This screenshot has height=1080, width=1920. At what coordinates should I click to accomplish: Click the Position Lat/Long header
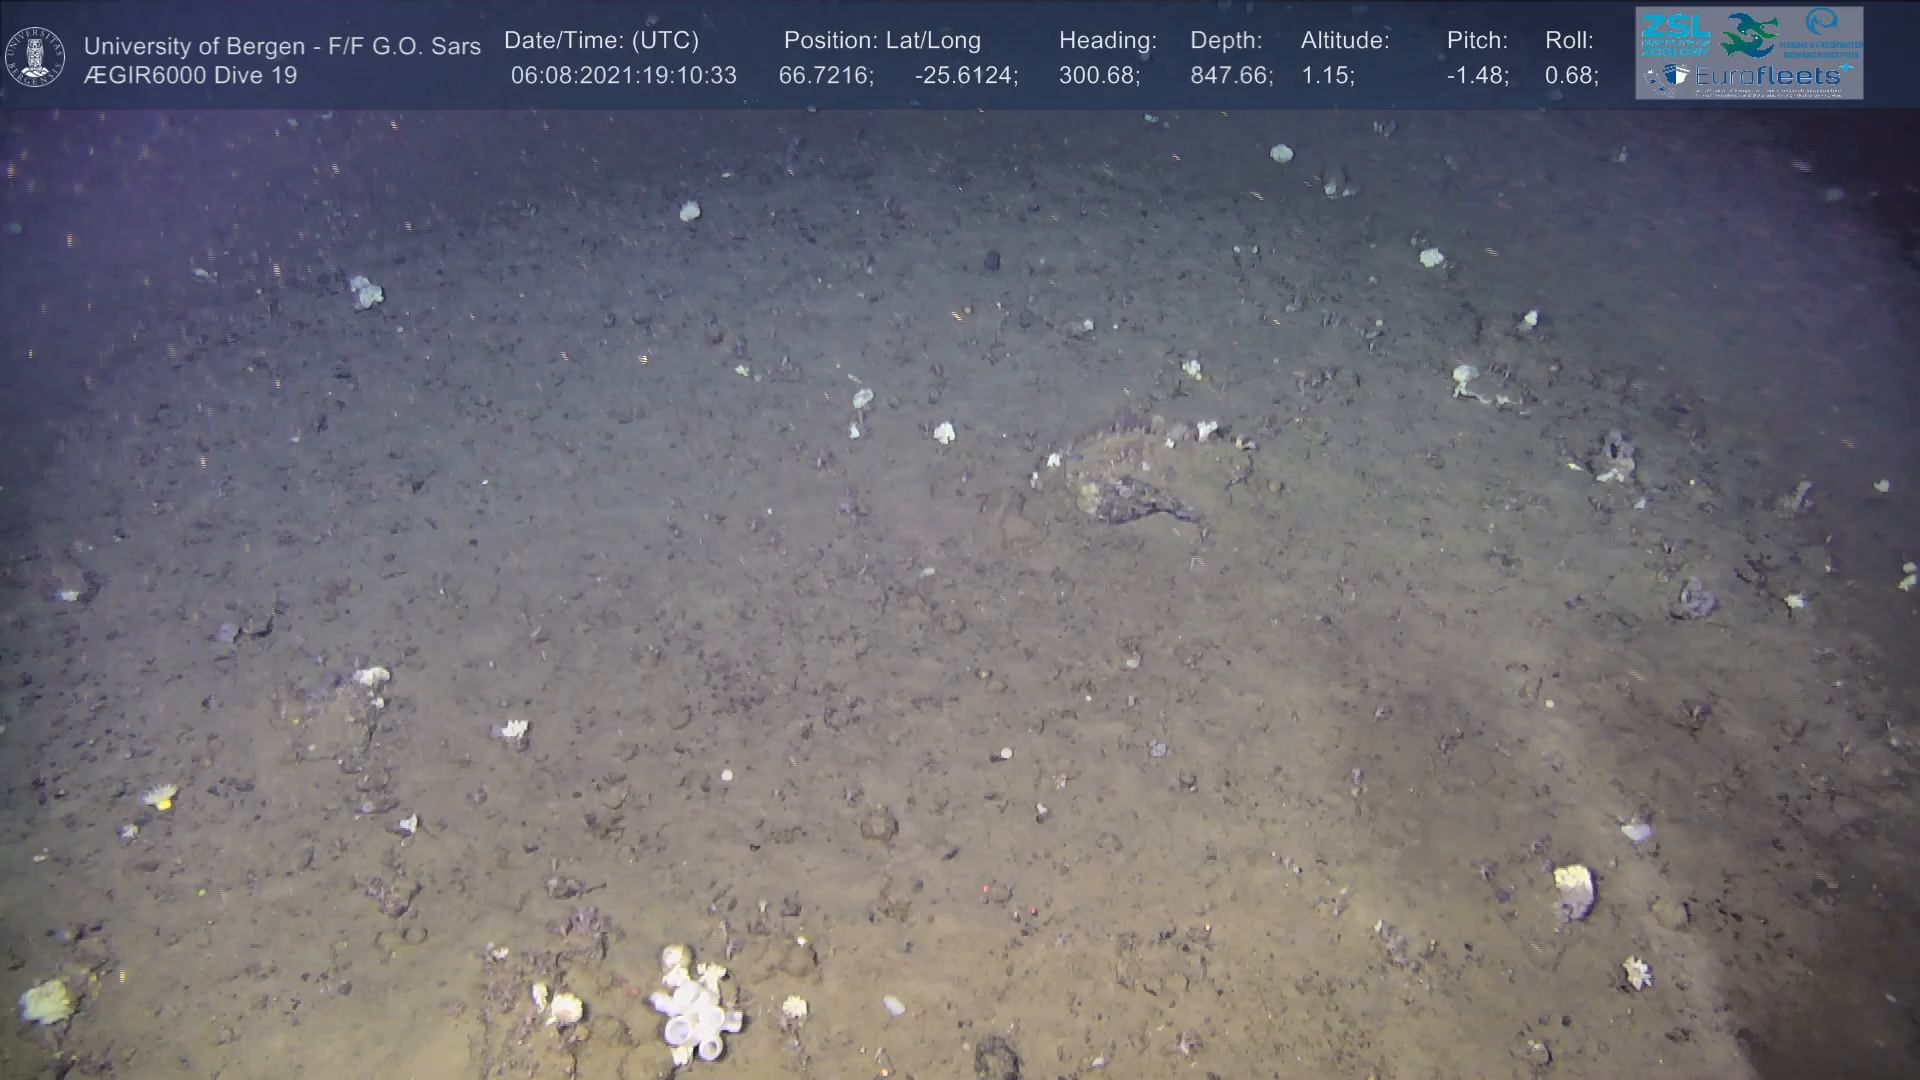tap(882, 41)
